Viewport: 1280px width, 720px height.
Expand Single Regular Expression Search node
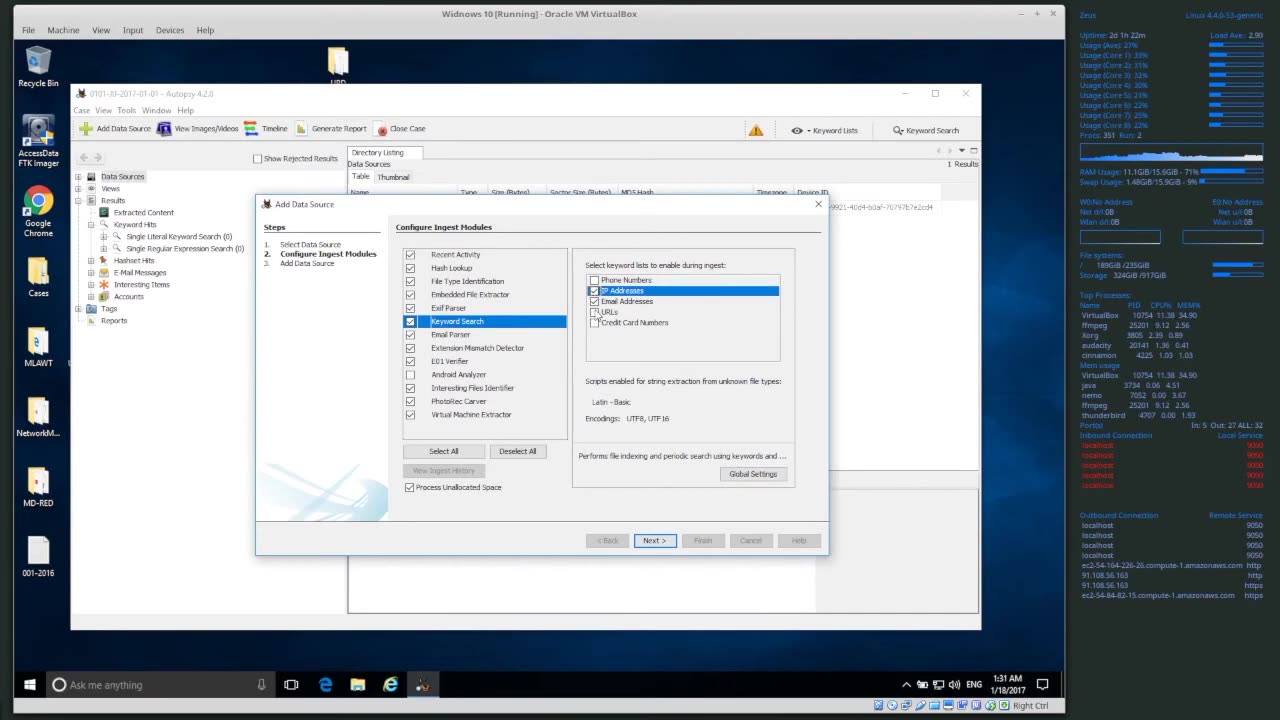click(103, 249)
